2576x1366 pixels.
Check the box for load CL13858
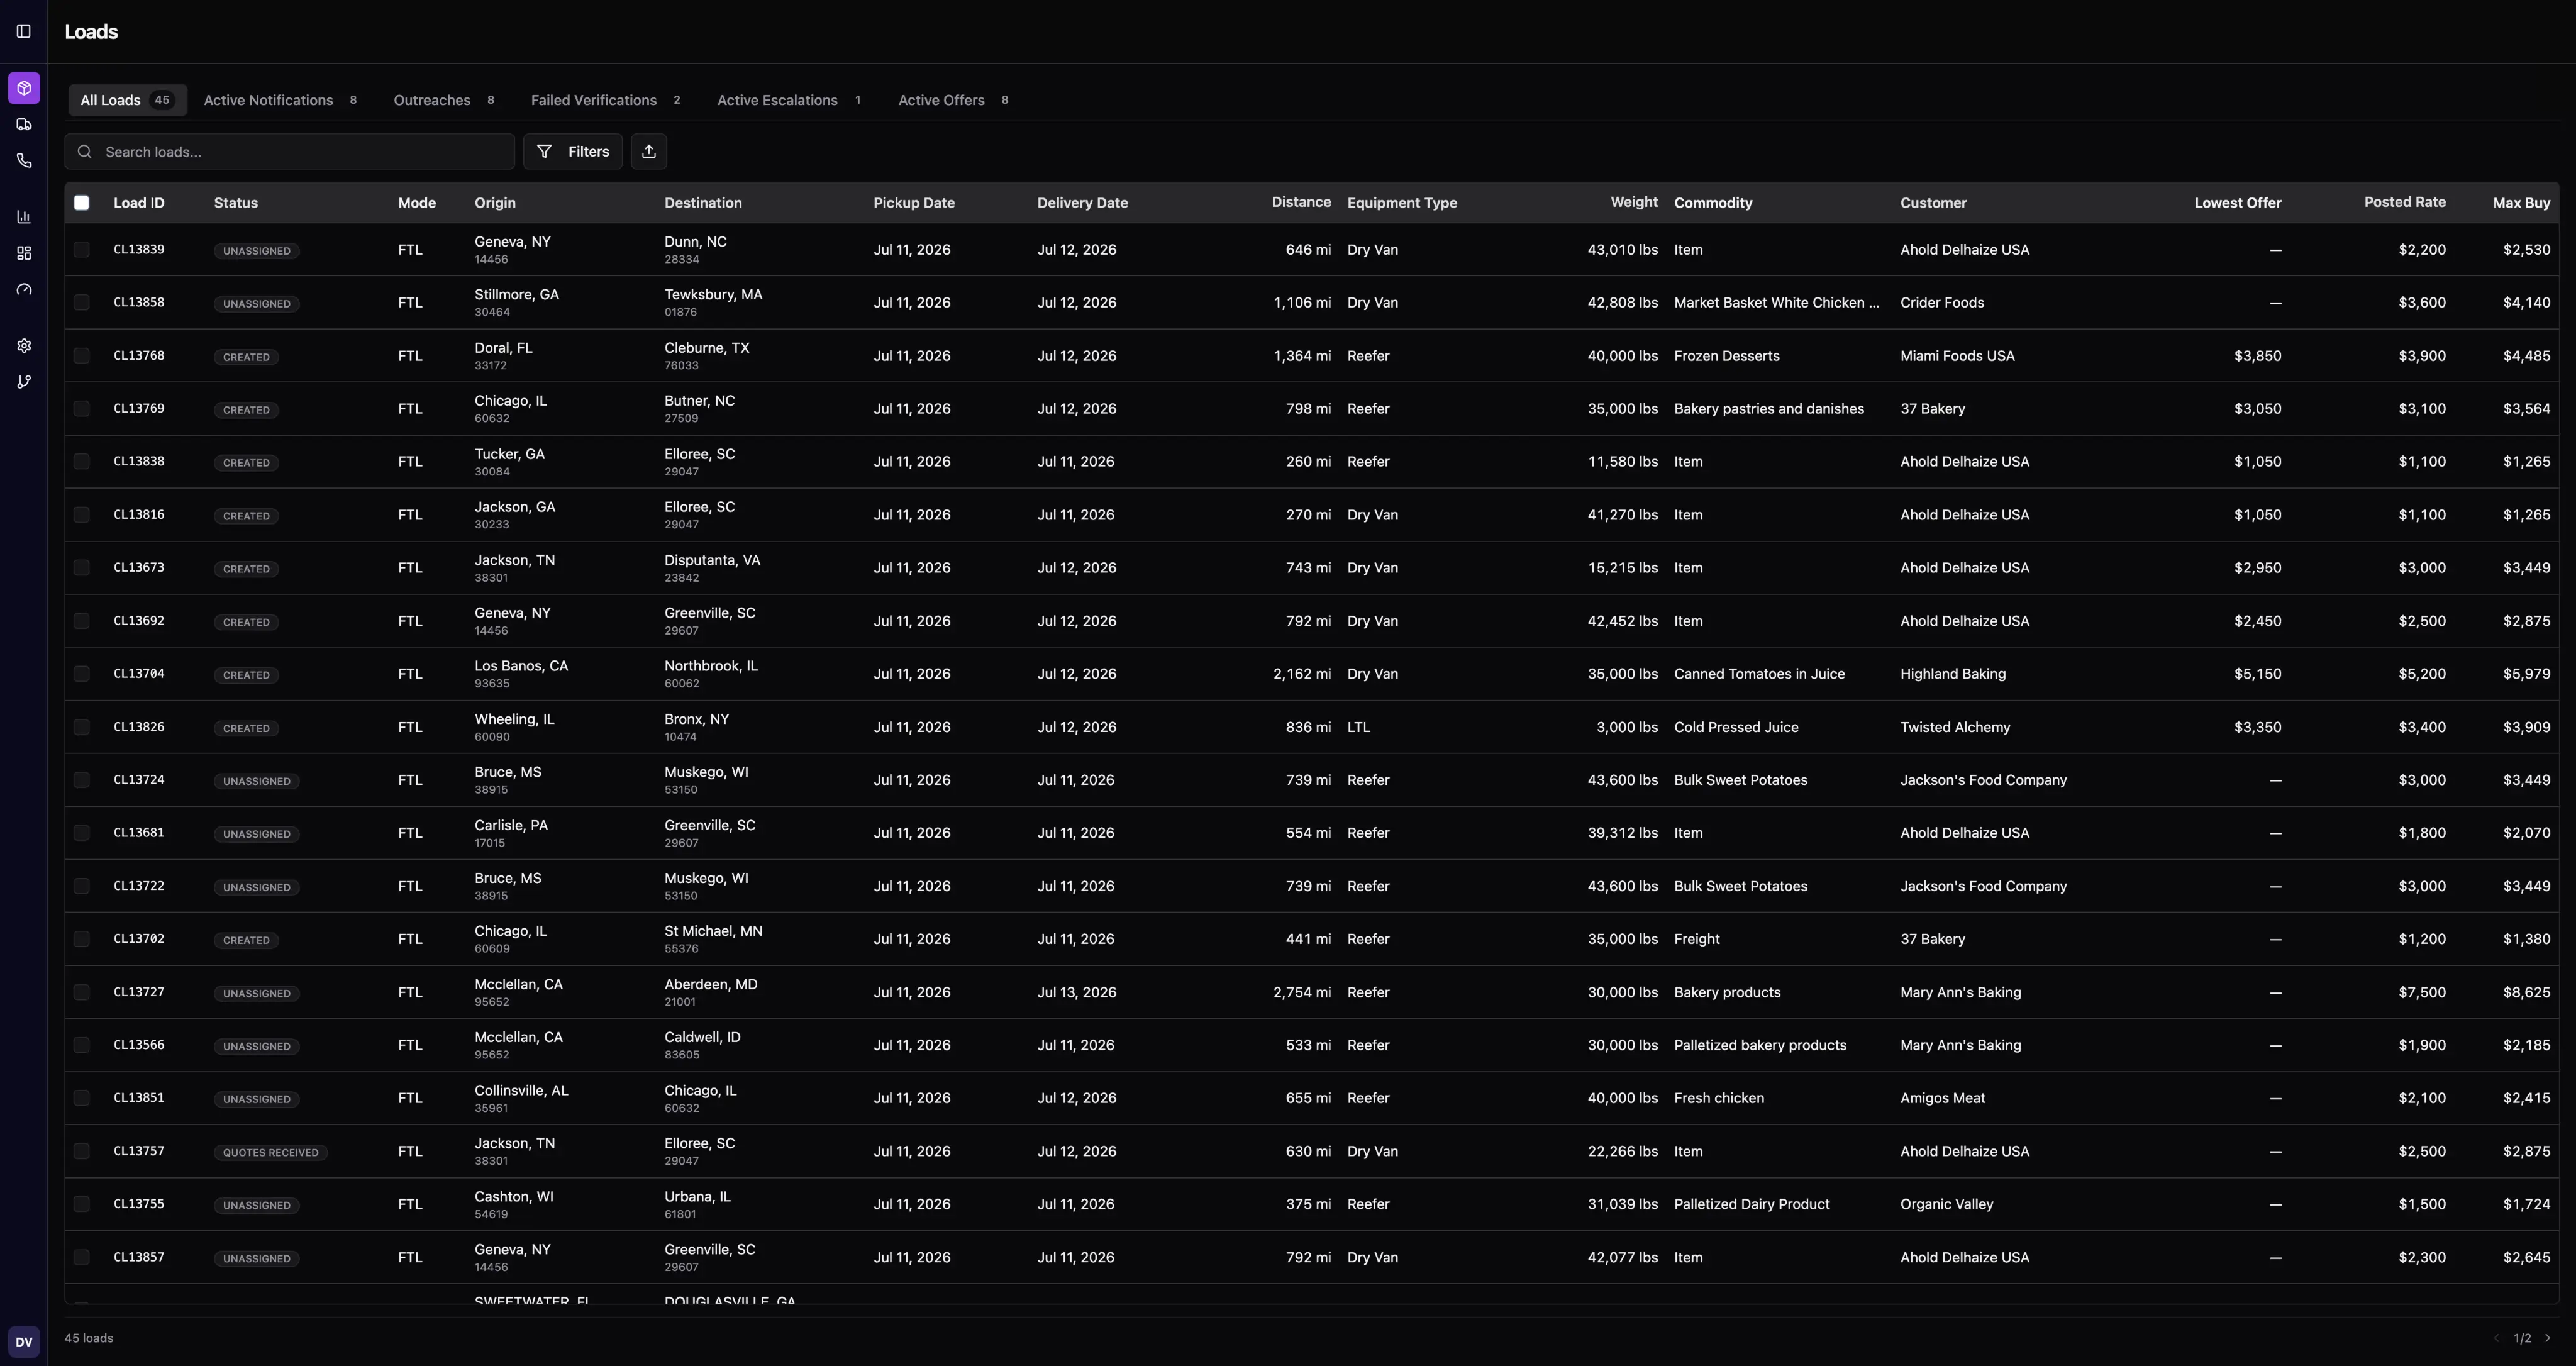coord(82,303)
